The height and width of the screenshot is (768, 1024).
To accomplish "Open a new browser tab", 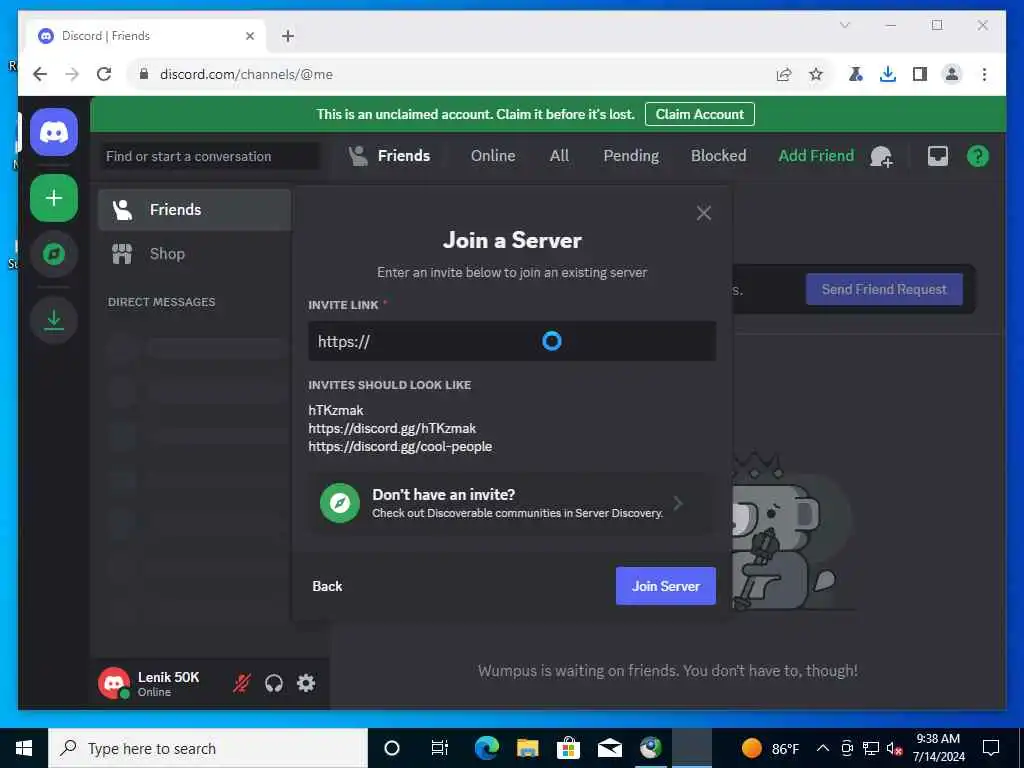I will click(287, 36).
